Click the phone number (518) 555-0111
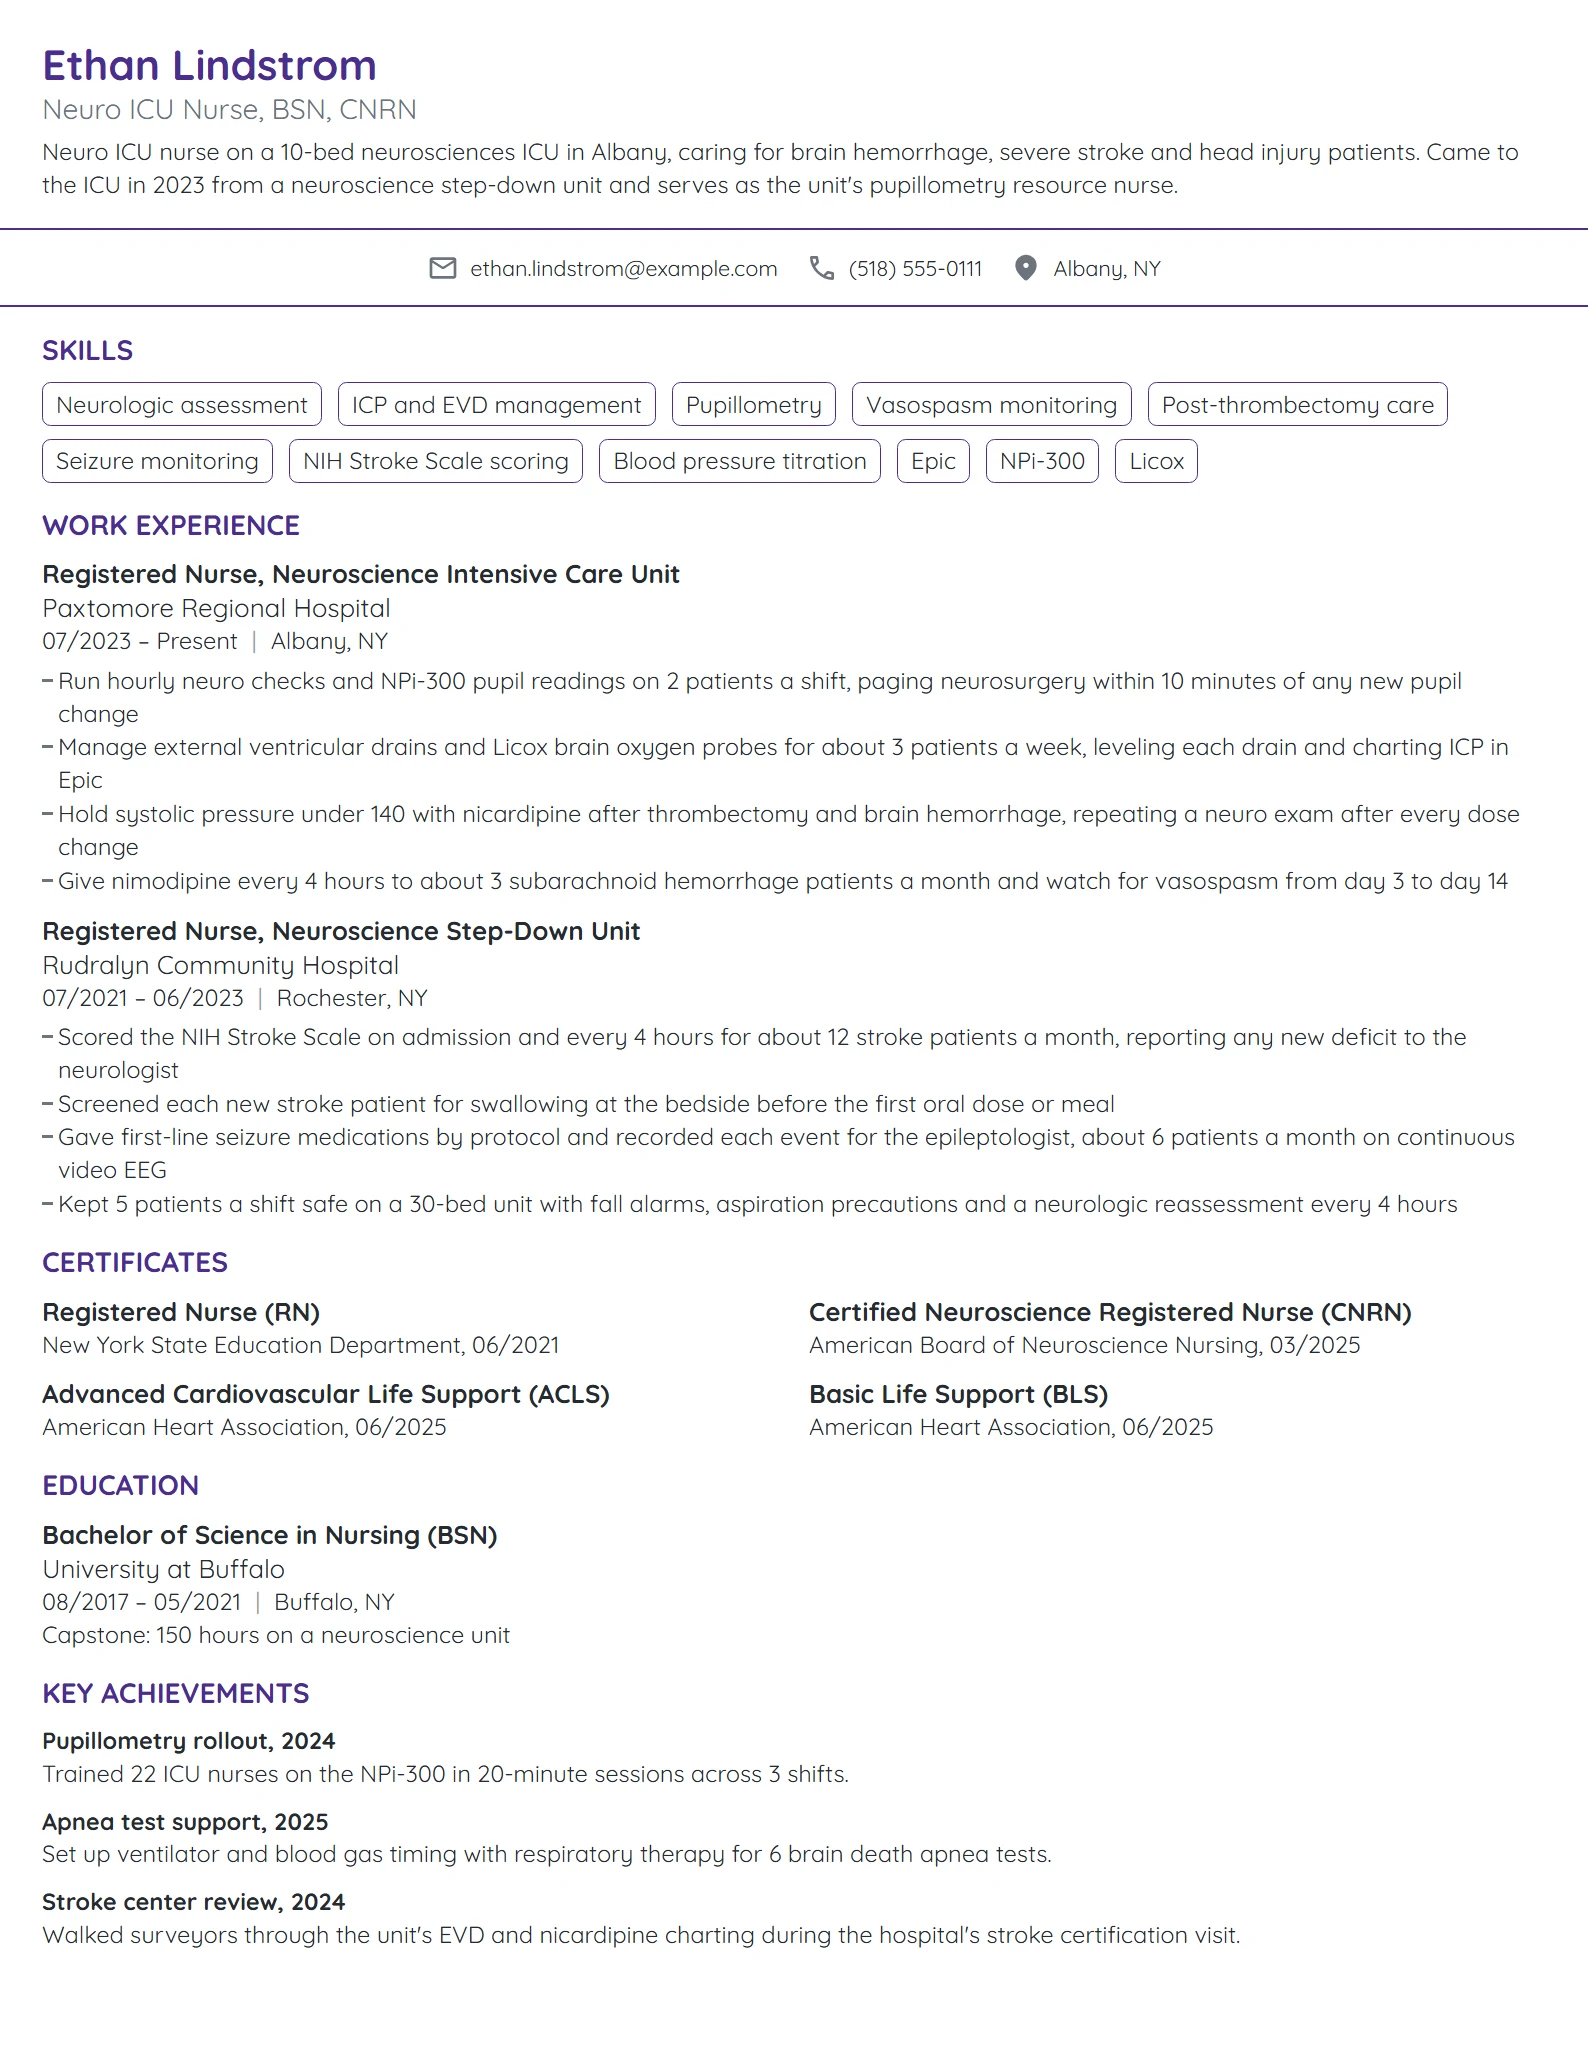The height and width of the screenshot is (2055, 1588). [915, 269]
